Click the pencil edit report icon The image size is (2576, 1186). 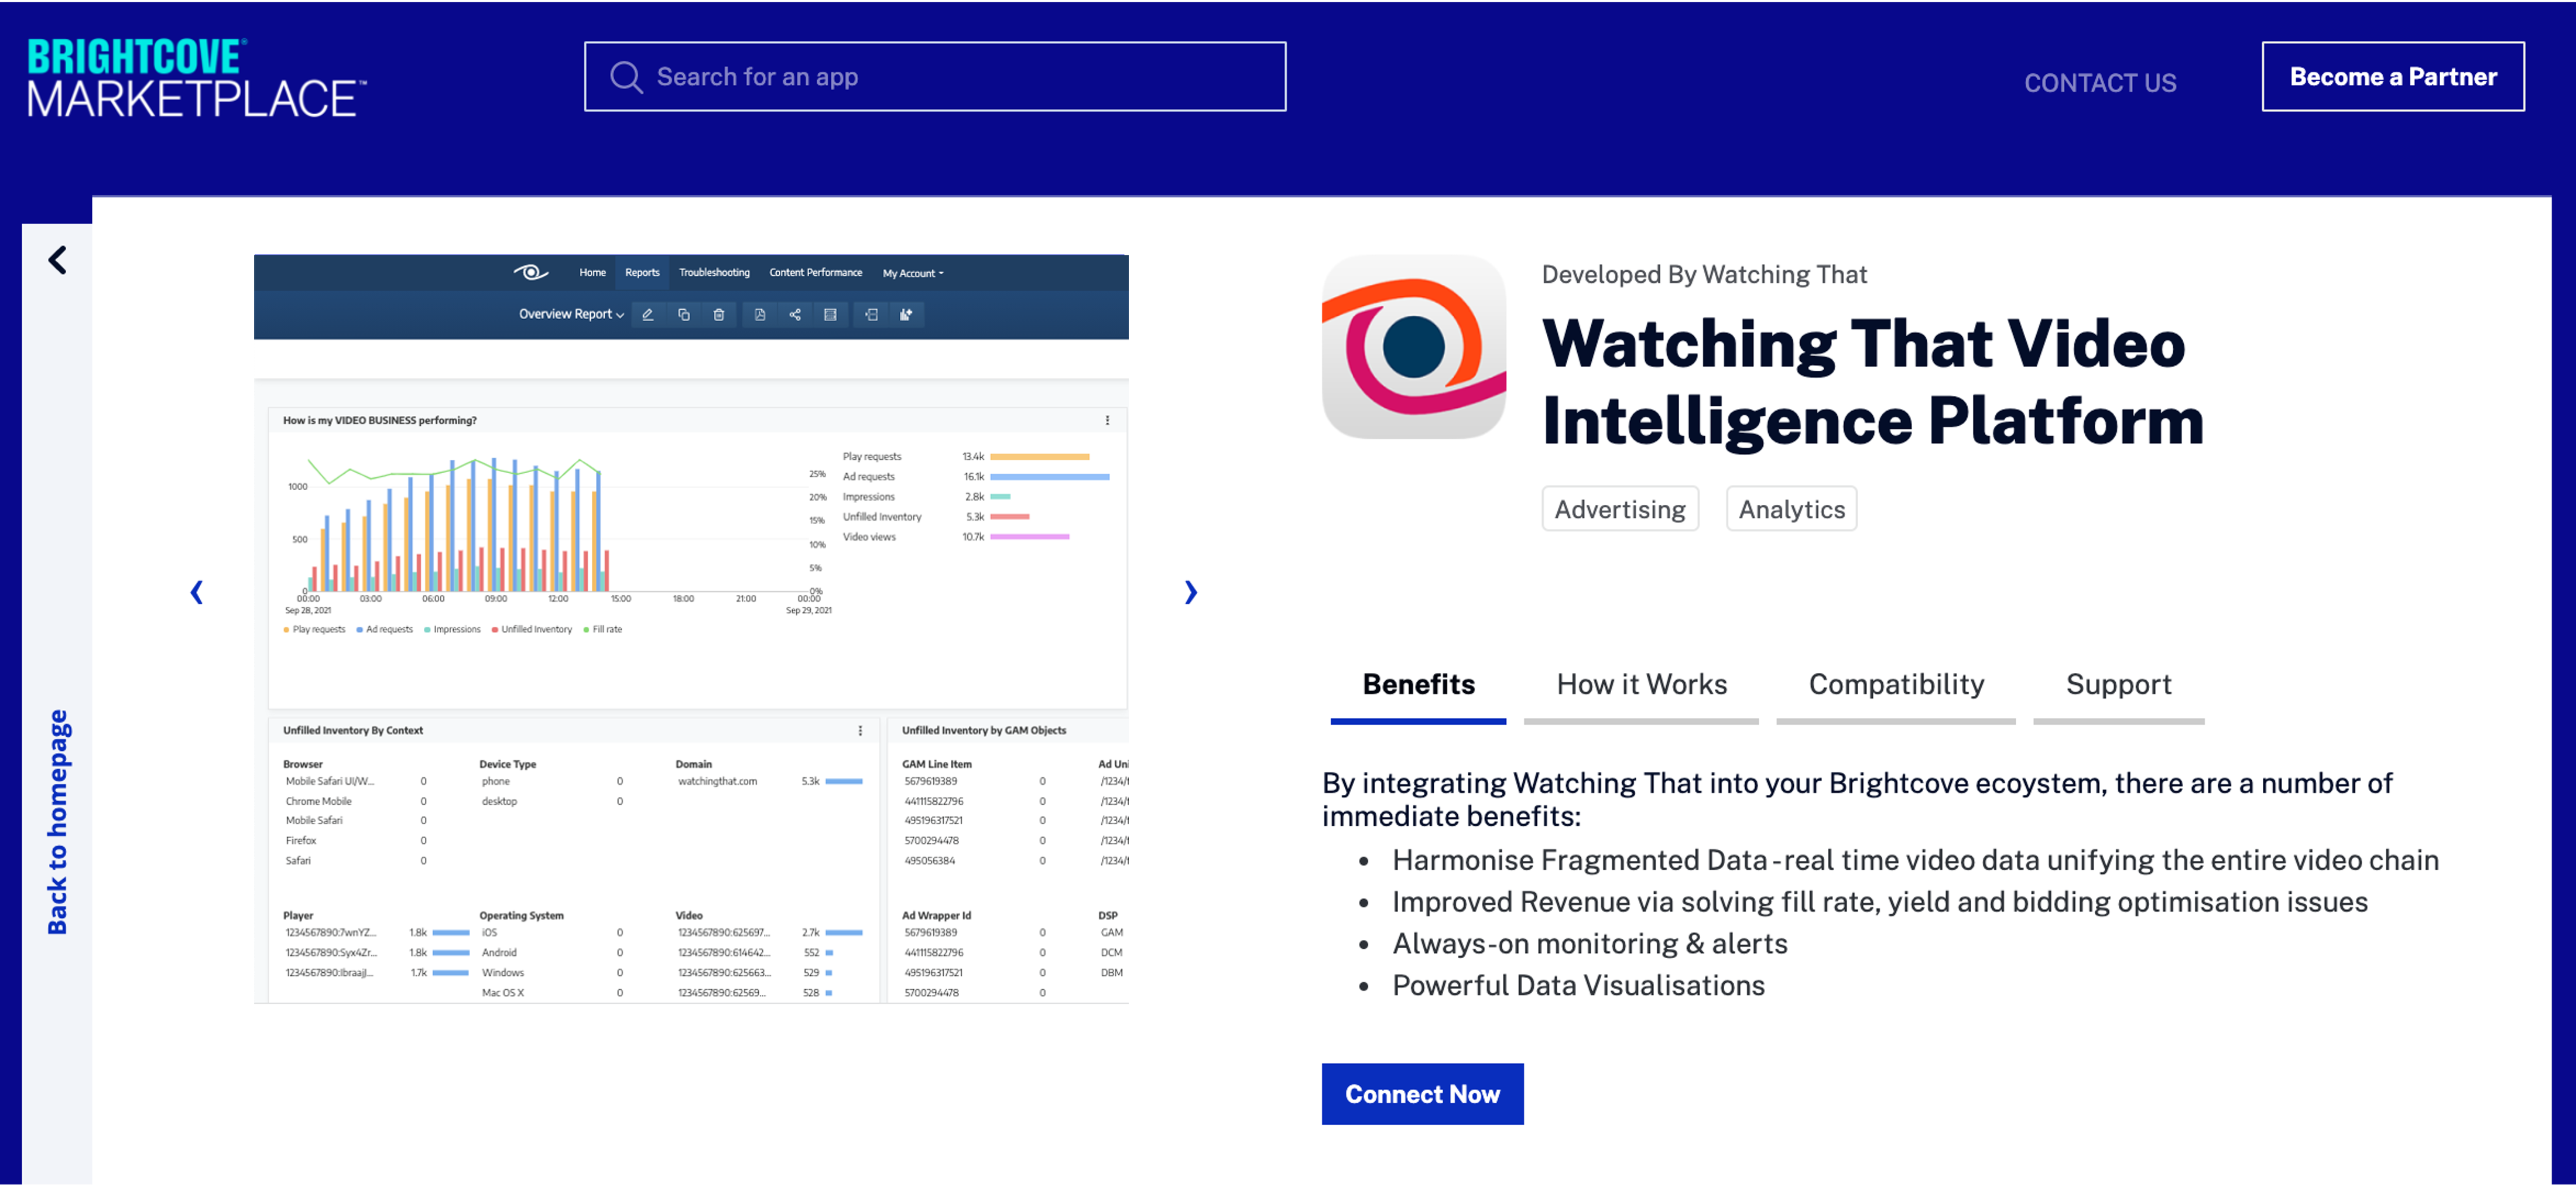click(x=648, y=315)
